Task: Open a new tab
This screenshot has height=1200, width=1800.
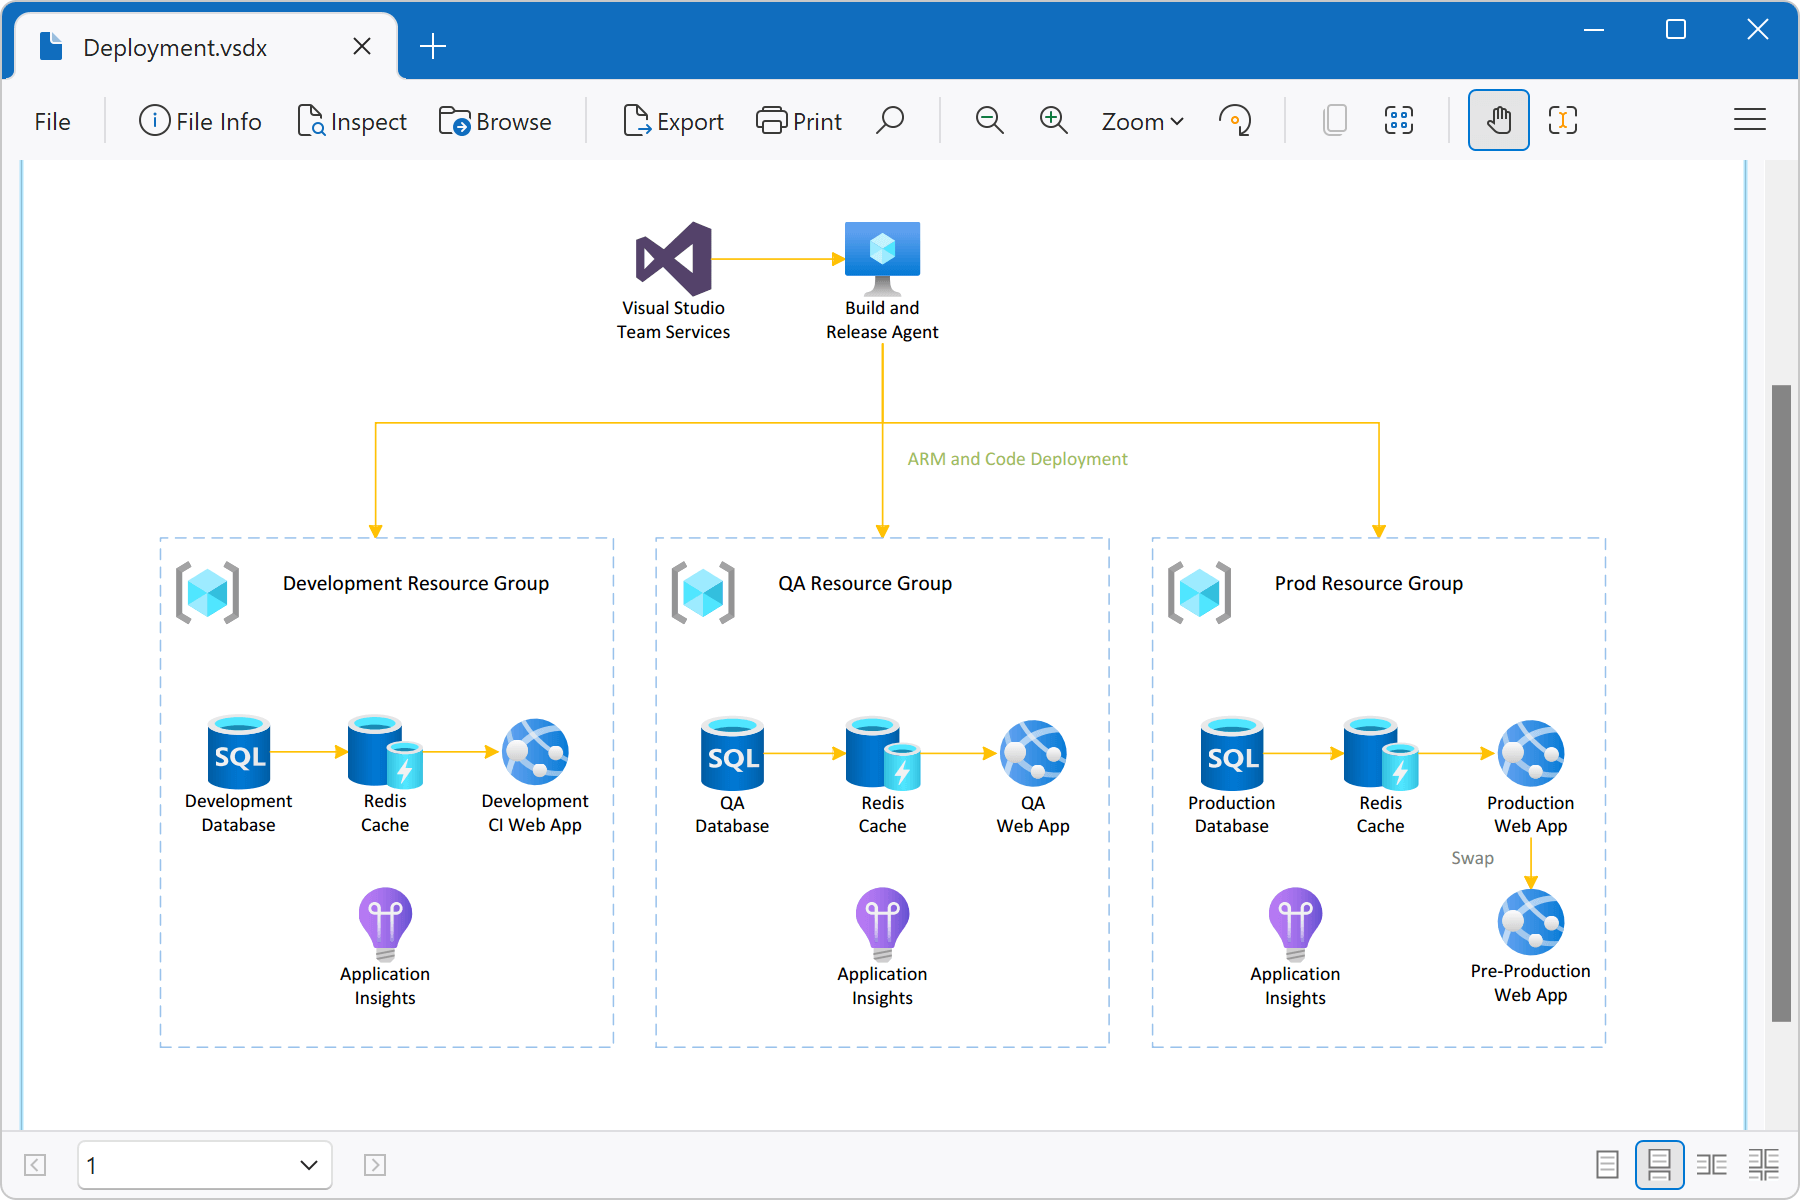Action: (433, 45)
